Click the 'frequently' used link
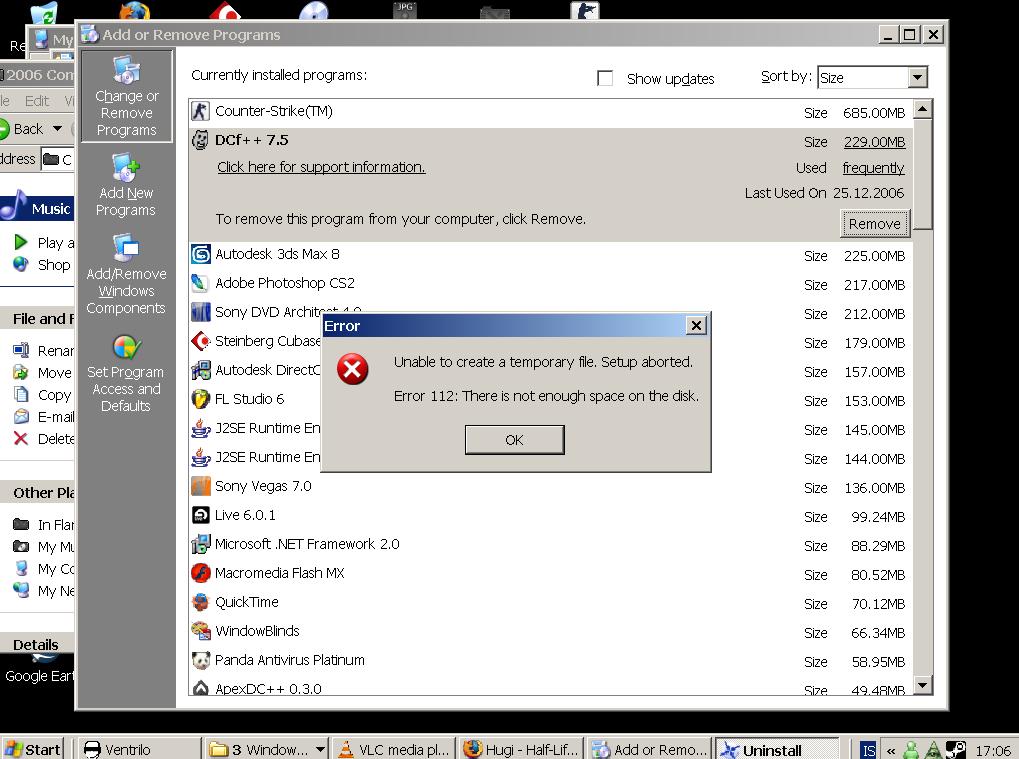 873,168
